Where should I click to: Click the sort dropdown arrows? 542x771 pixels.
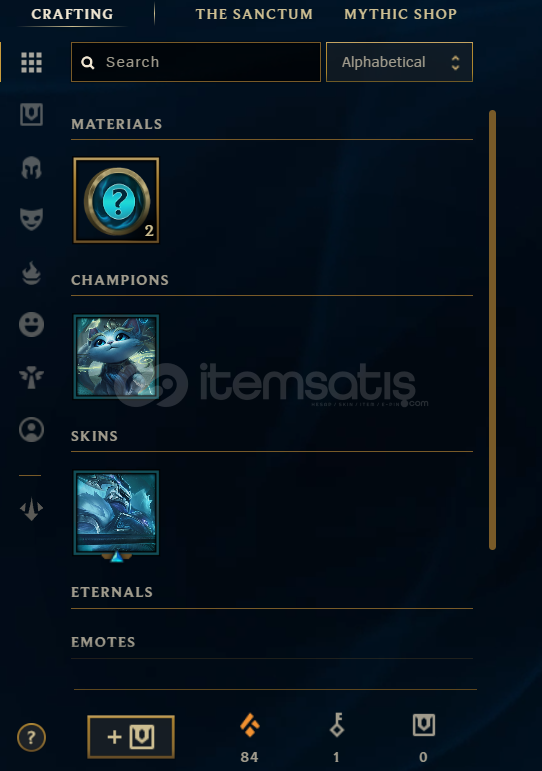(x=455, y=62)
